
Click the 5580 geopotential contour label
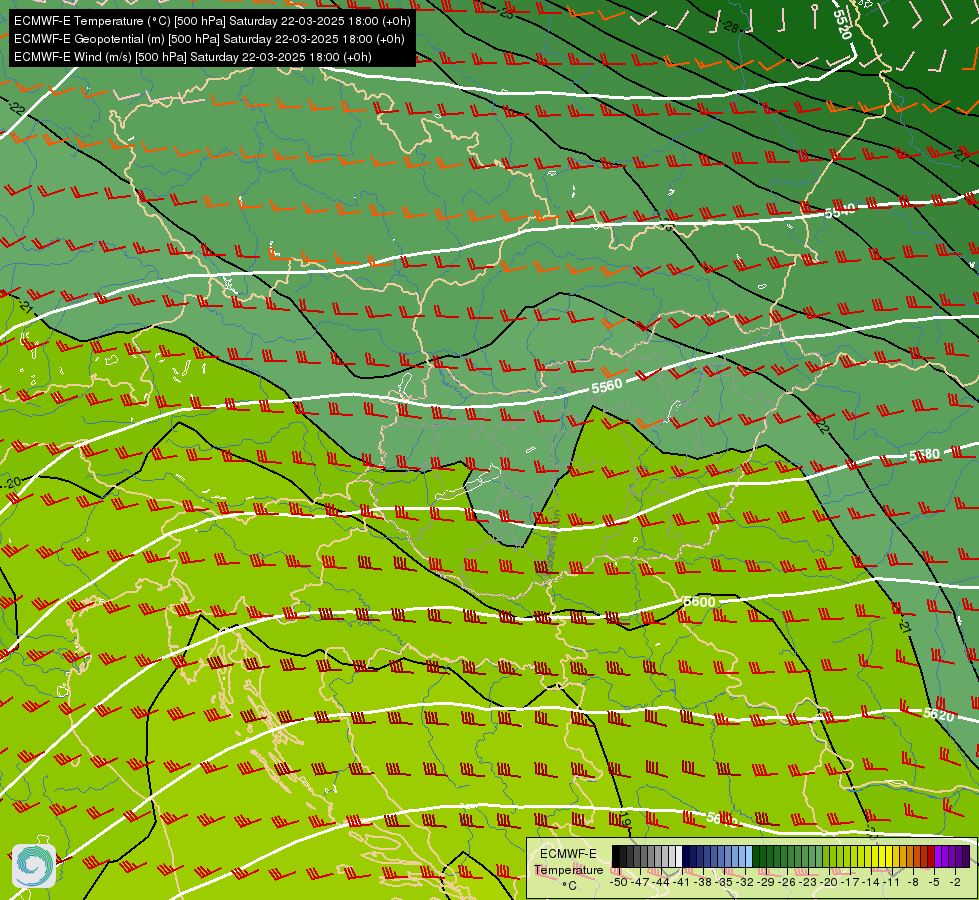click(x=924, y=455)
